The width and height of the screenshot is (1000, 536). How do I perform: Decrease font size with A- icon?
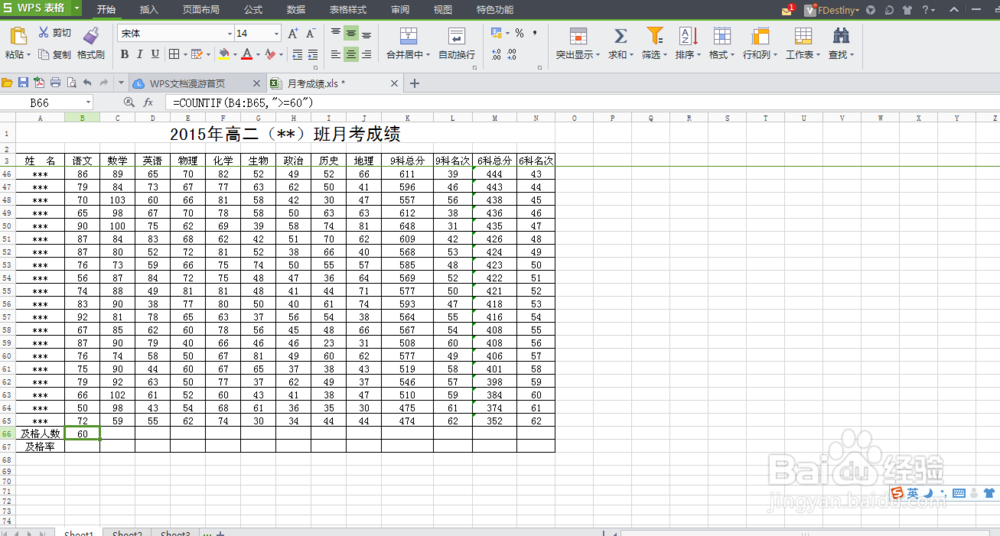pyautogui.click(x=311, y=34)
